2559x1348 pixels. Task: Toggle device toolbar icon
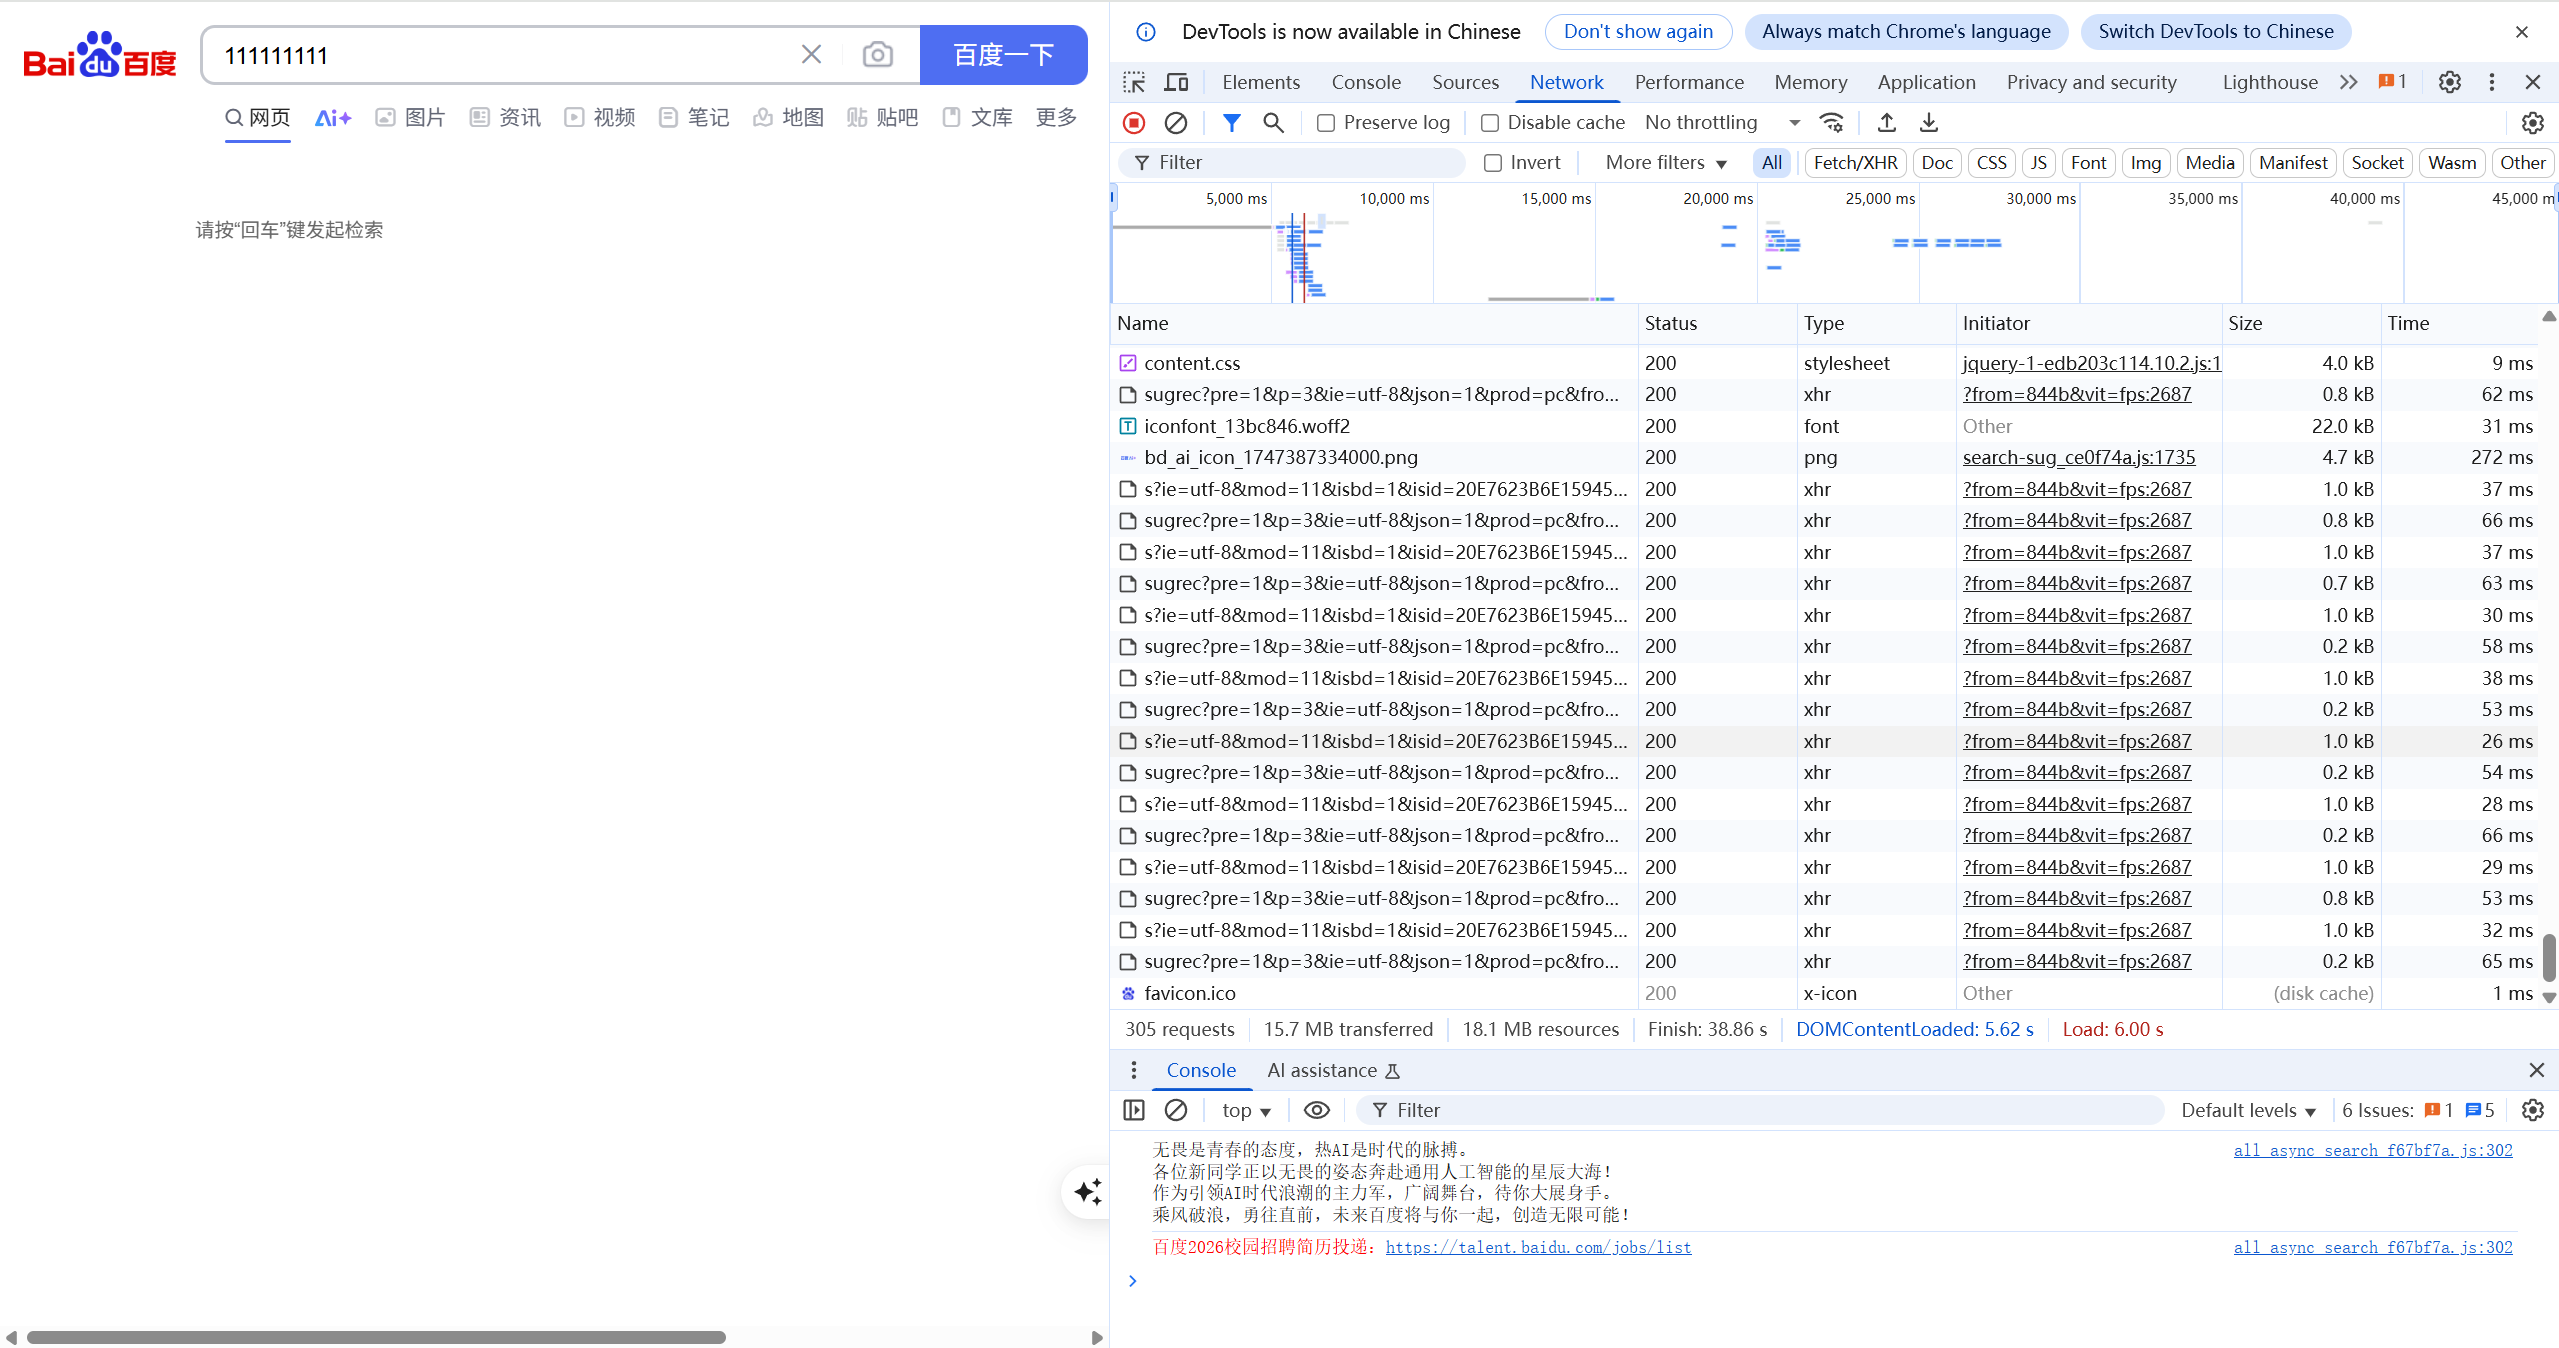(x=1177, y=82)
